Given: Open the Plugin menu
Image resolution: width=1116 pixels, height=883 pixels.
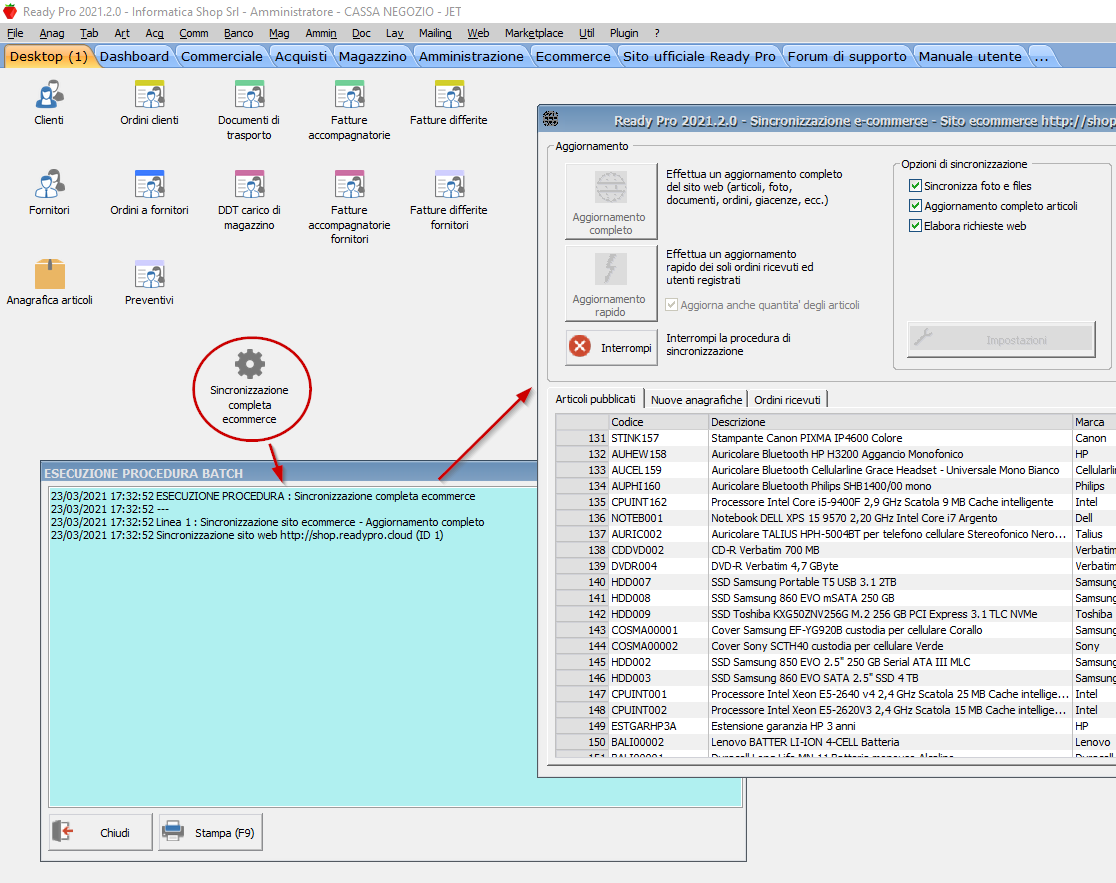Looking at the screenshot, I should pos(623,33).
